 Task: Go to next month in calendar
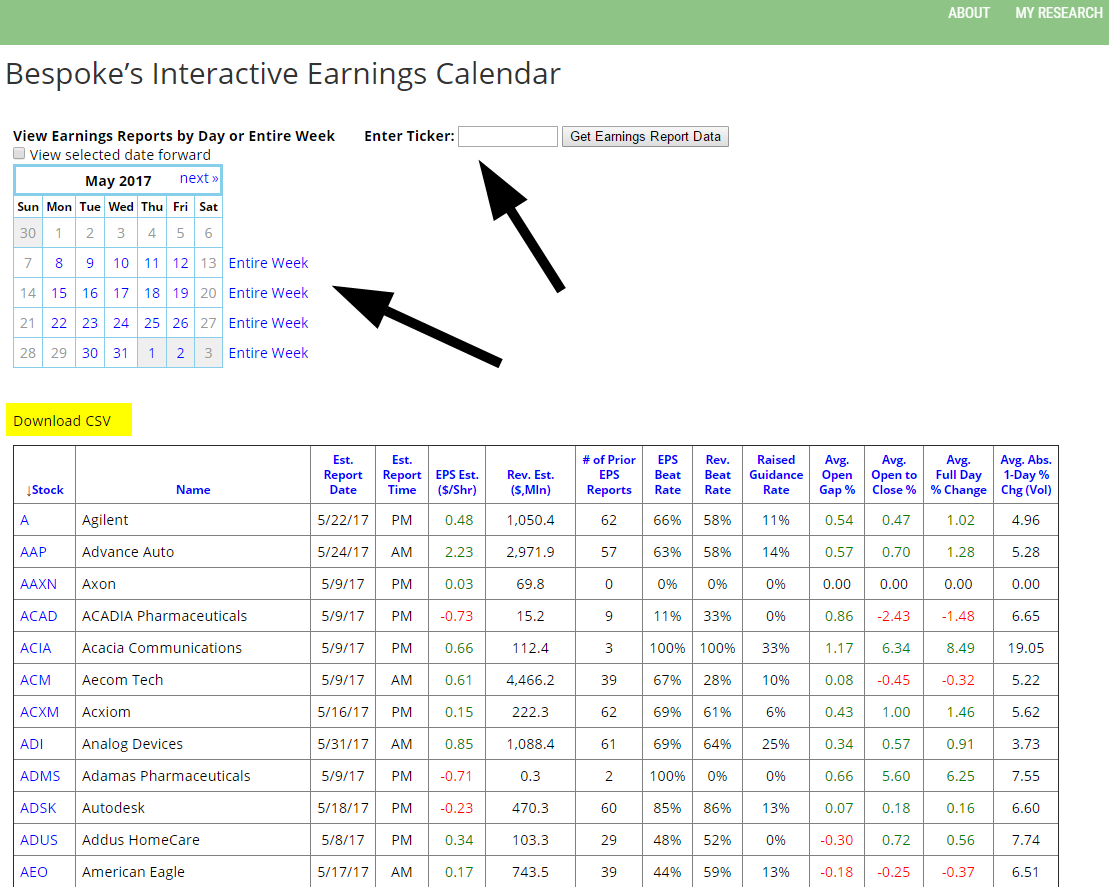click(199, 179)
